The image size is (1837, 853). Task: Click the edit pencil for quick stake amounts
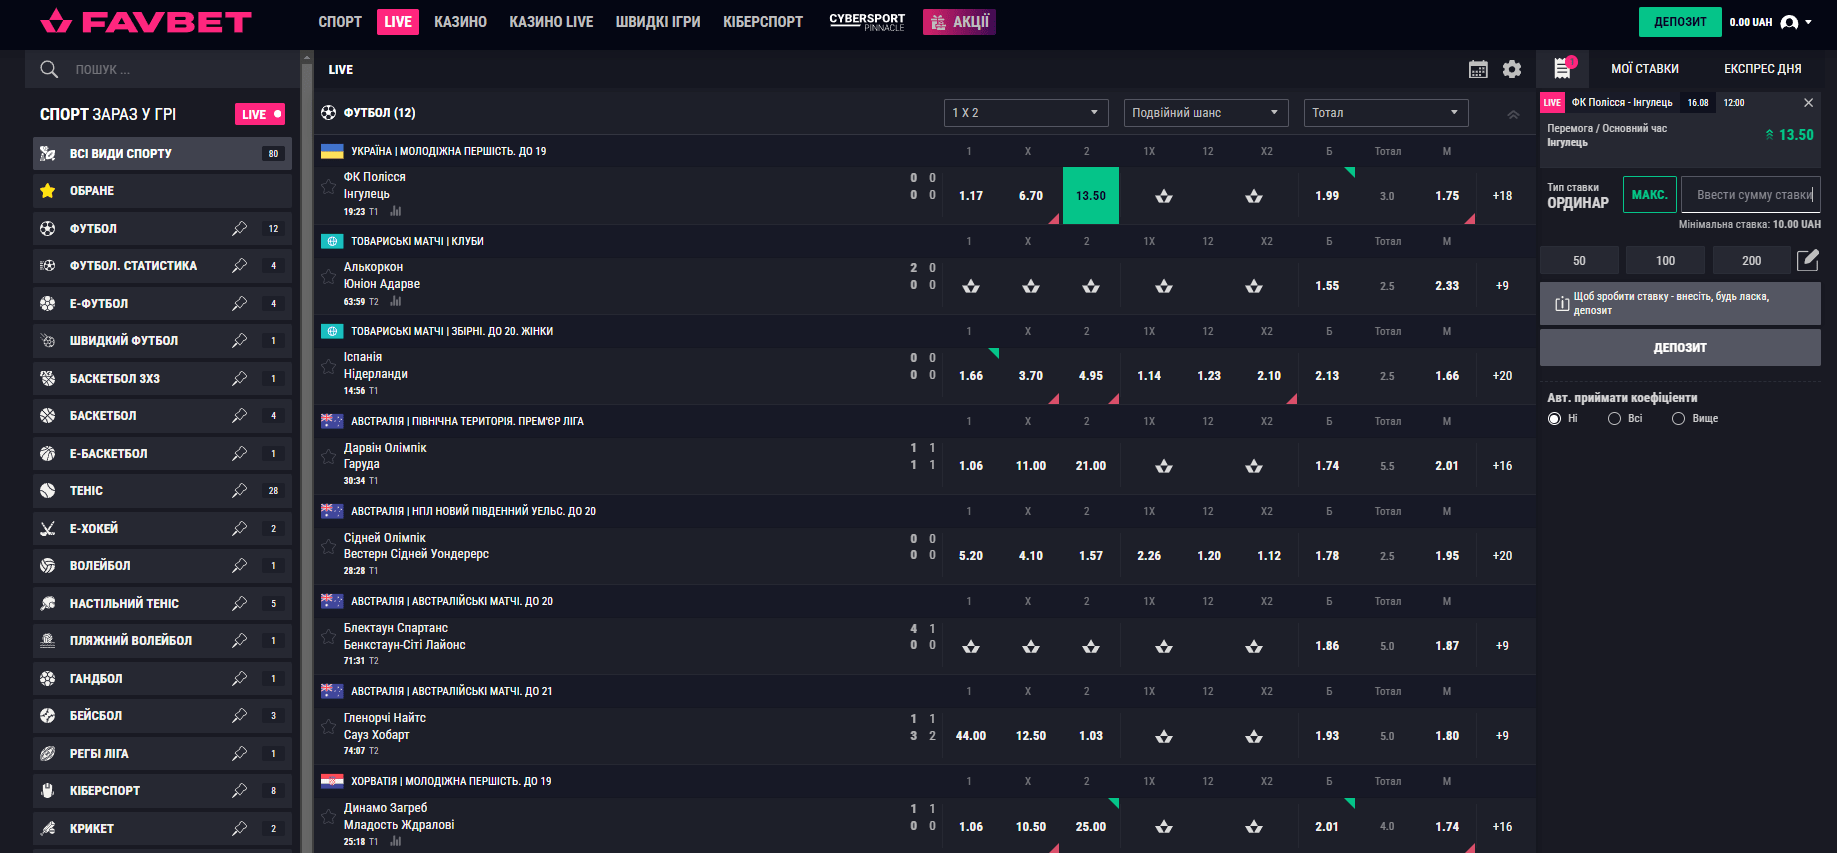pos(1807,260)
